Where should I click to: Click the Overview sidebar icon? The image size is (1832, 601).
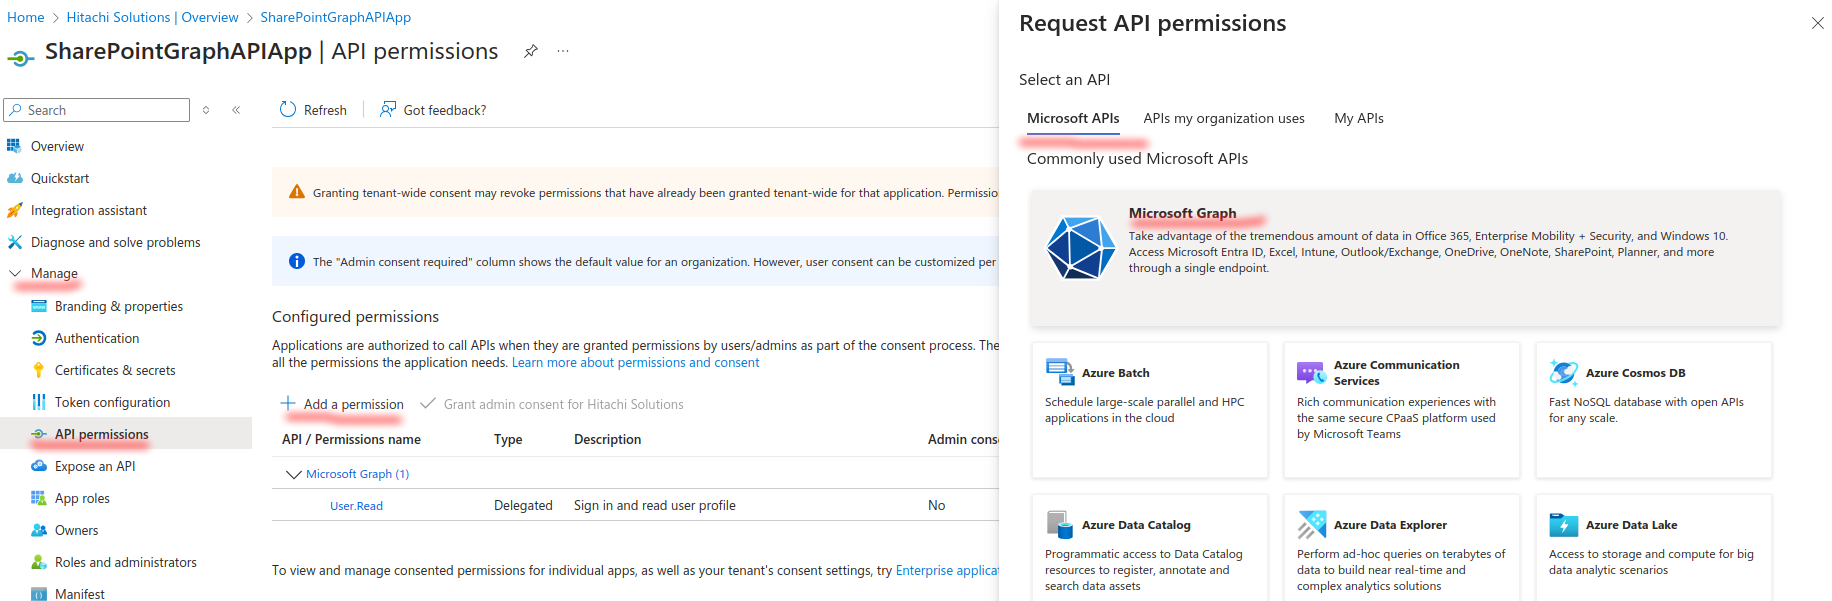click(14, 146)
